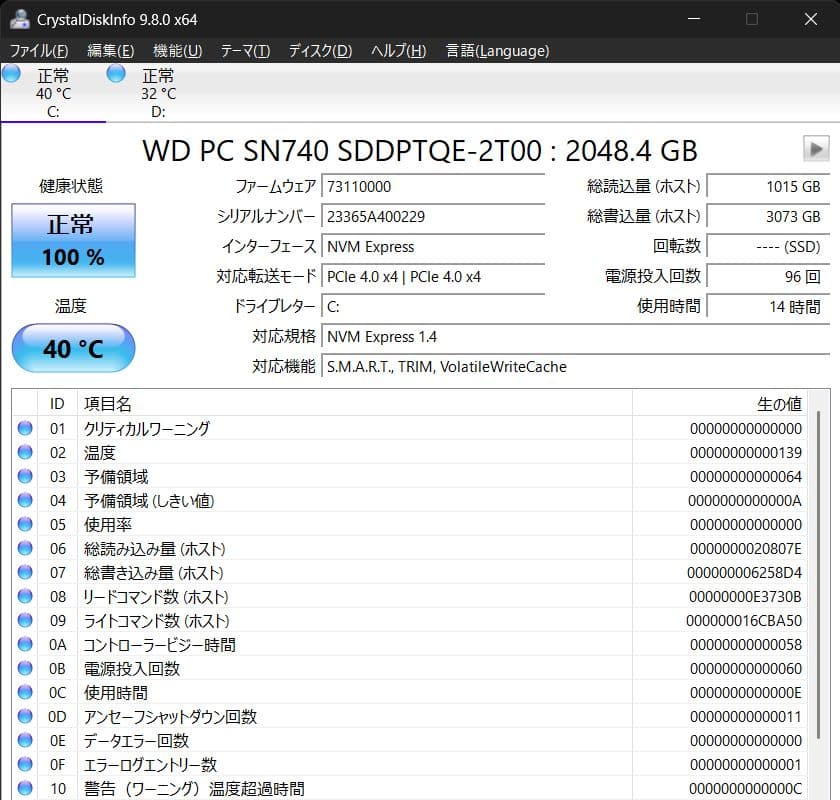Screen dimensions: 840x800
Task: Click status orb for リードコマンド数 row
Action: 25,596
